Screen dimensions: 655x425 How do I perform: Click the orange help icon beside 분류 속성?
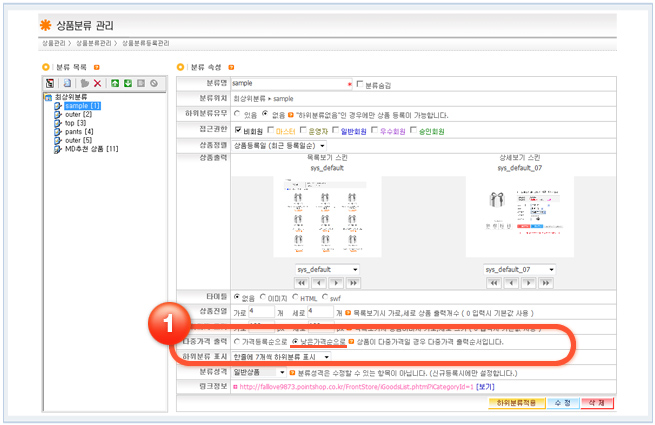tap(243, 67)
